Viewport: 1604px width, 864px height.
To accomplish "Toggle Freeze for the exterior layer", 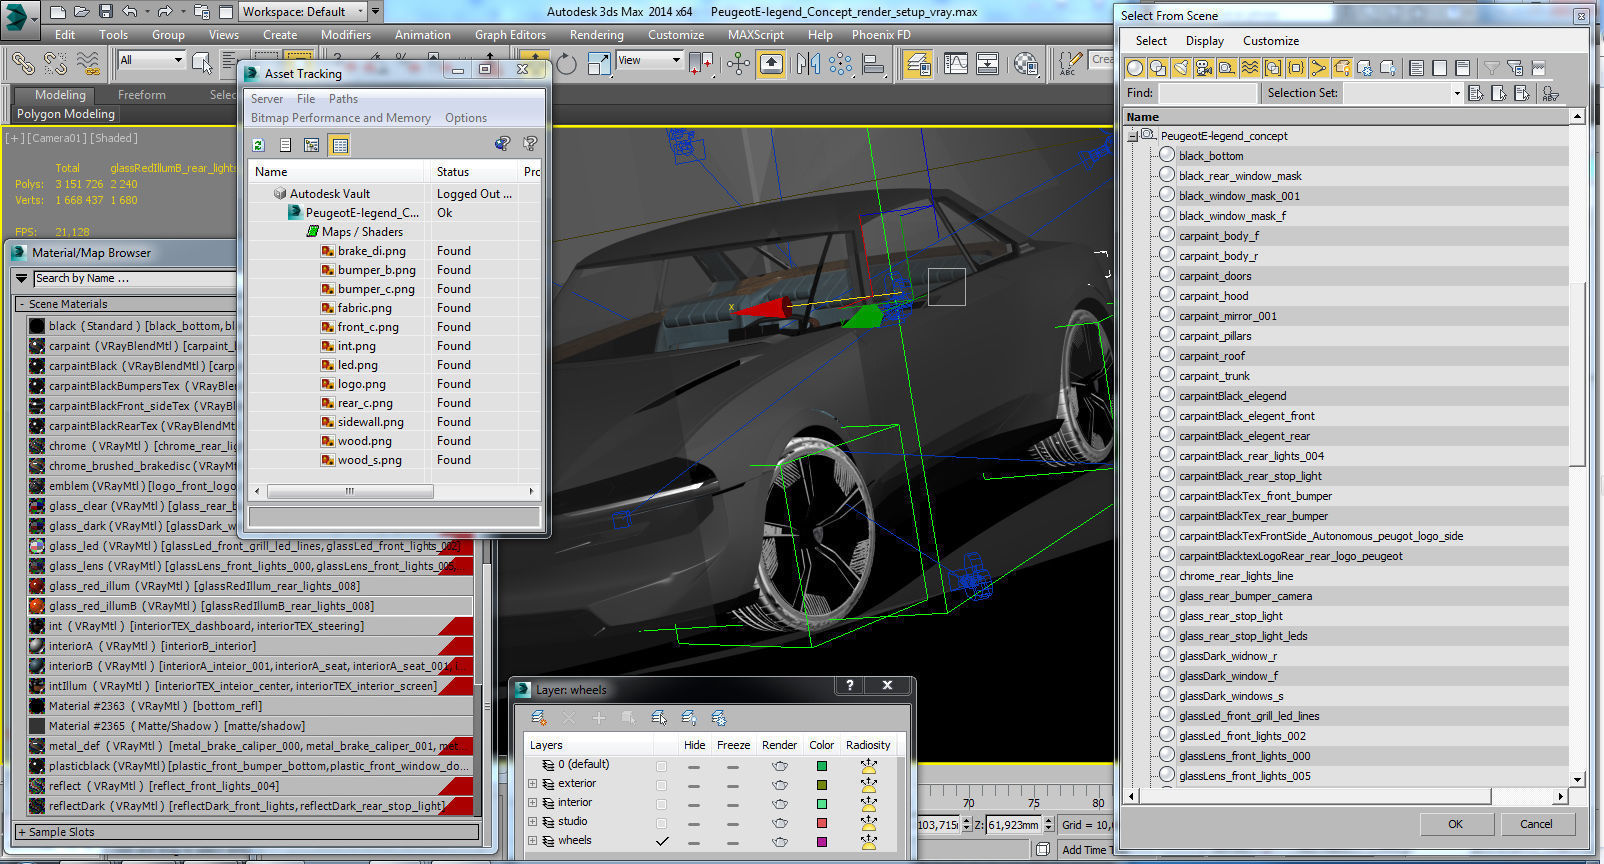I will tap(733, 785).
